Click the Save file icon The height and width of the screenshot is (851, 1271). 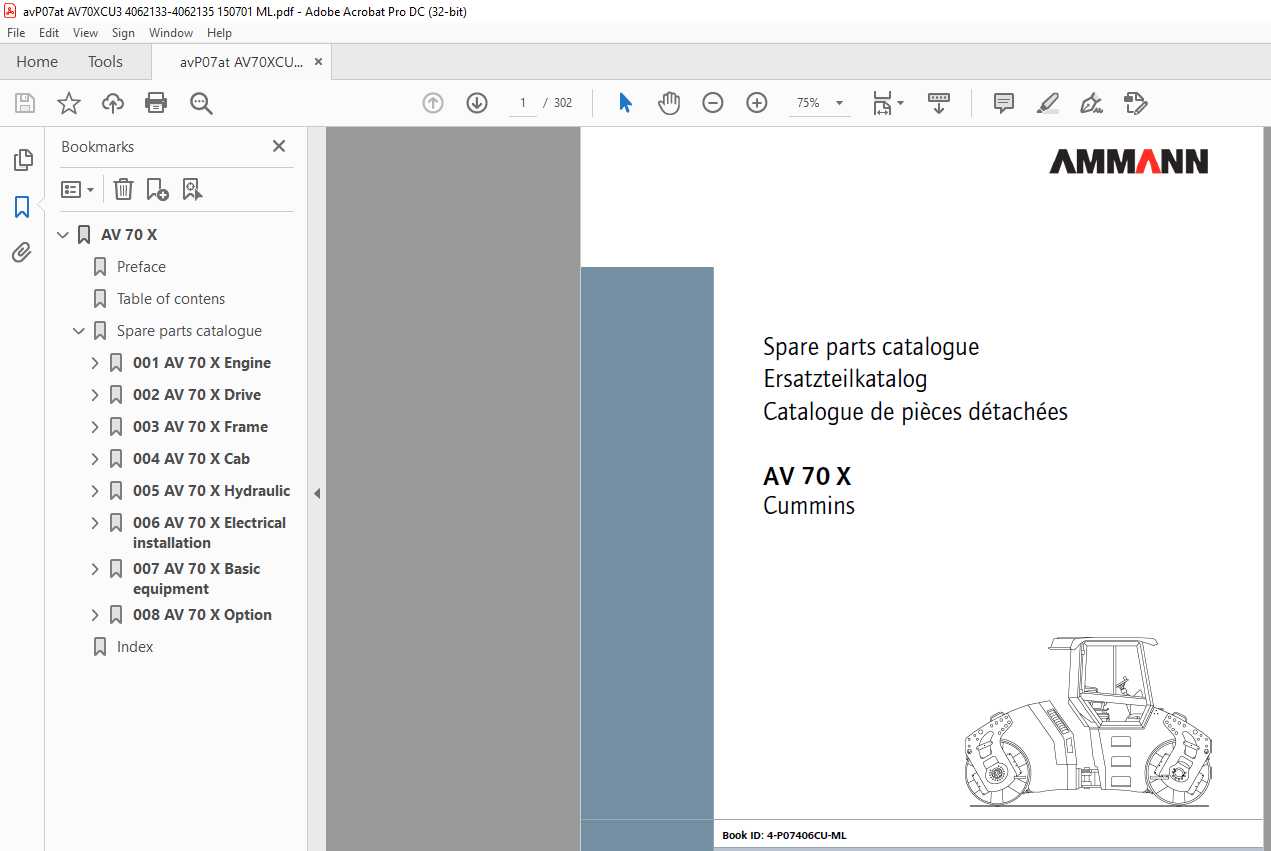point(25,103)
